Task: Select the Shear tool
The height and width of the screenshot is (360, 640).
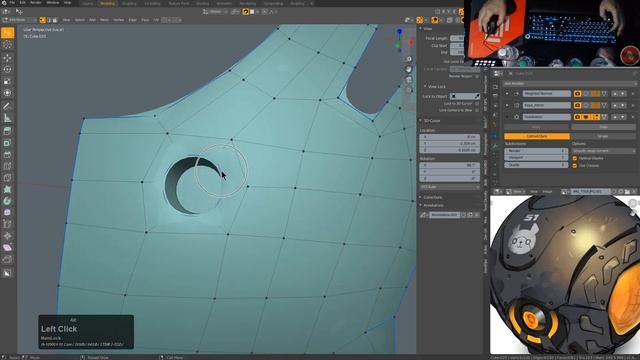Action: [7, 247]
